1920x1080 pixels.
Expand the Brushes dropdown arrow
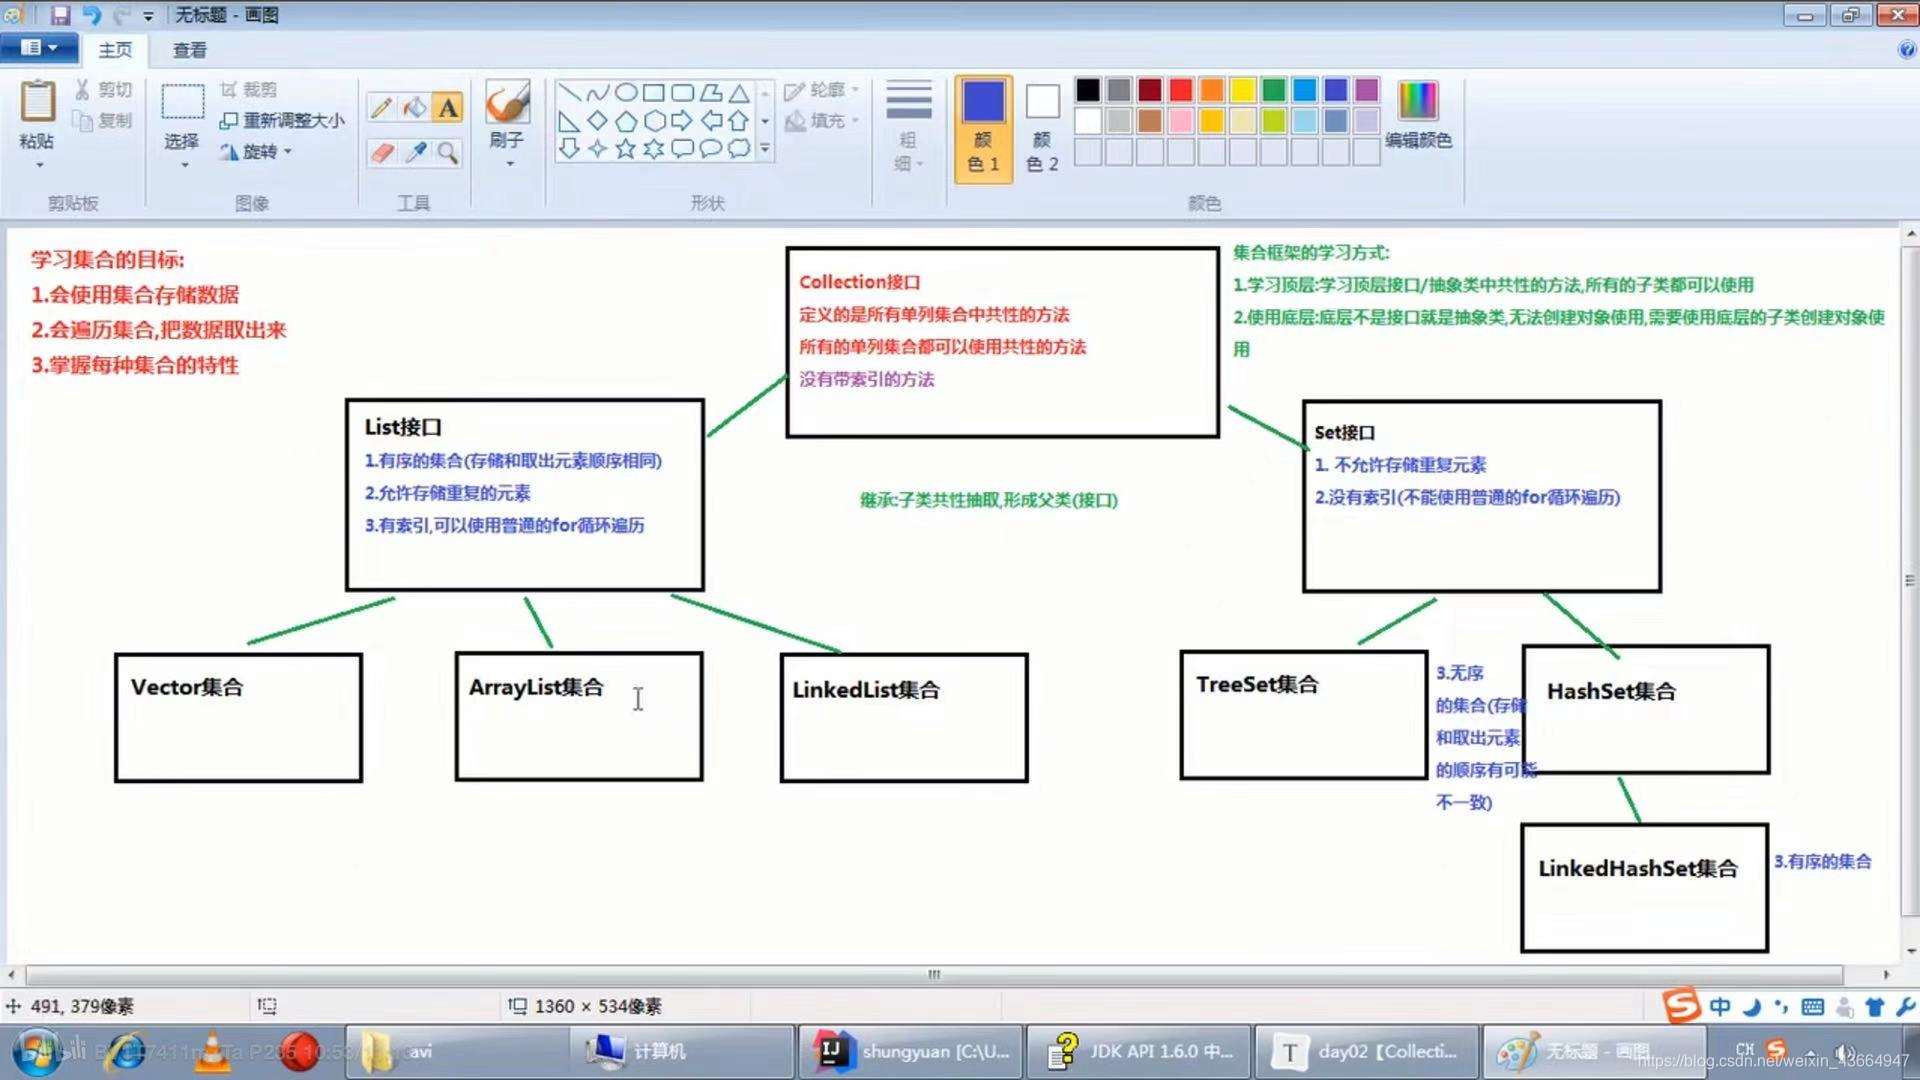click(x=509, y=164)
